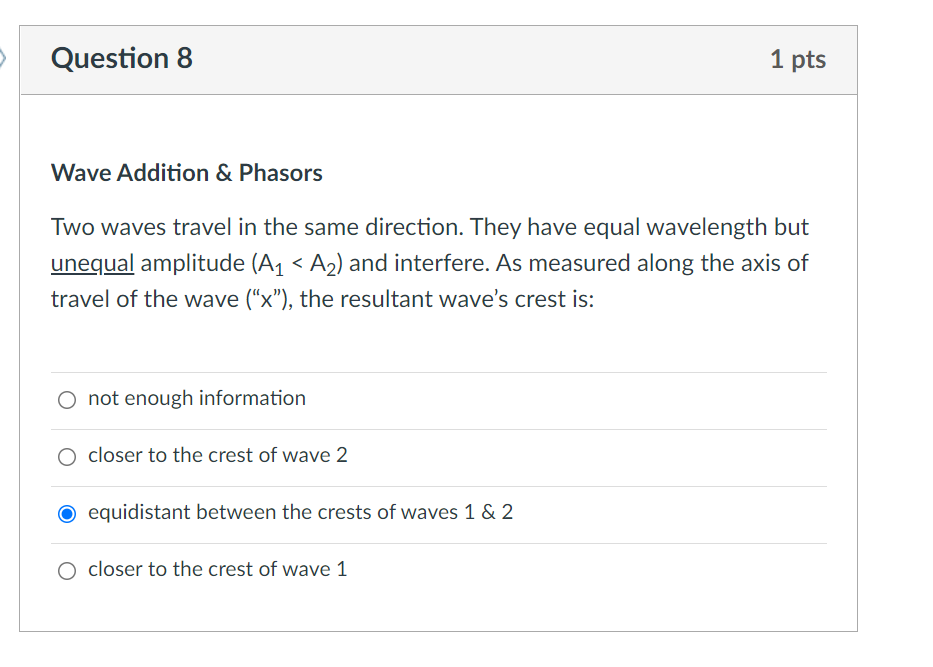
Task: Click the '1 pts' label
Action: (x=799, y=59)
